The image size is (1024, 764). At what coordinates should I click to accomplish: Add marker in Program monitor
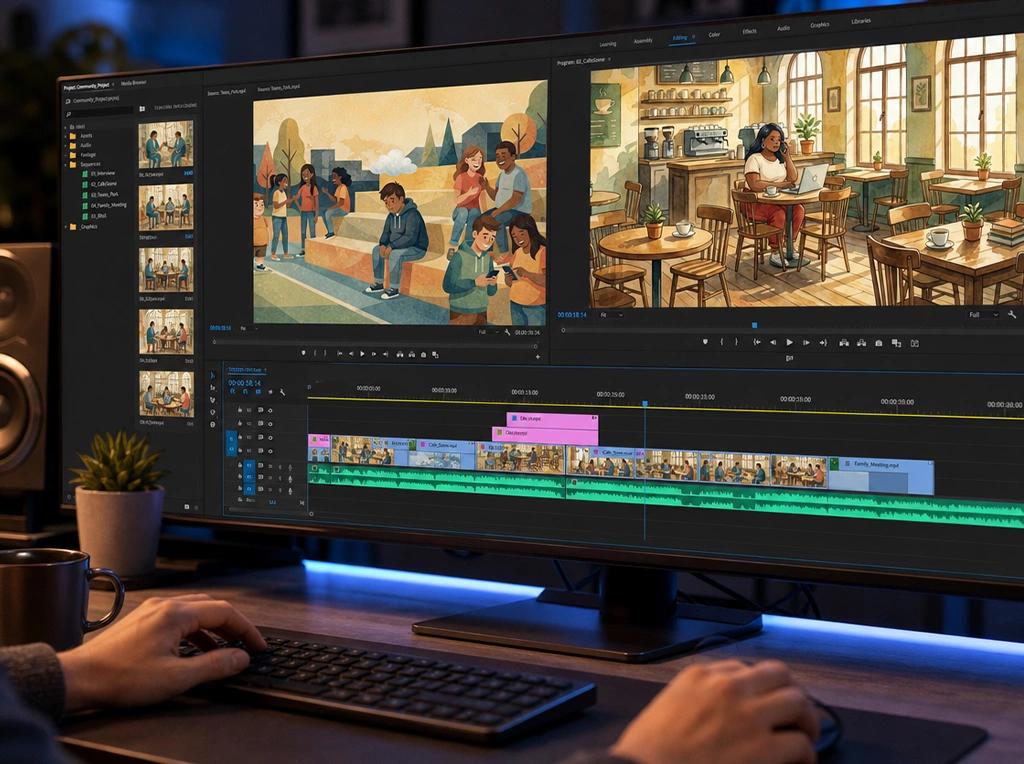click(x=705, y=342)
